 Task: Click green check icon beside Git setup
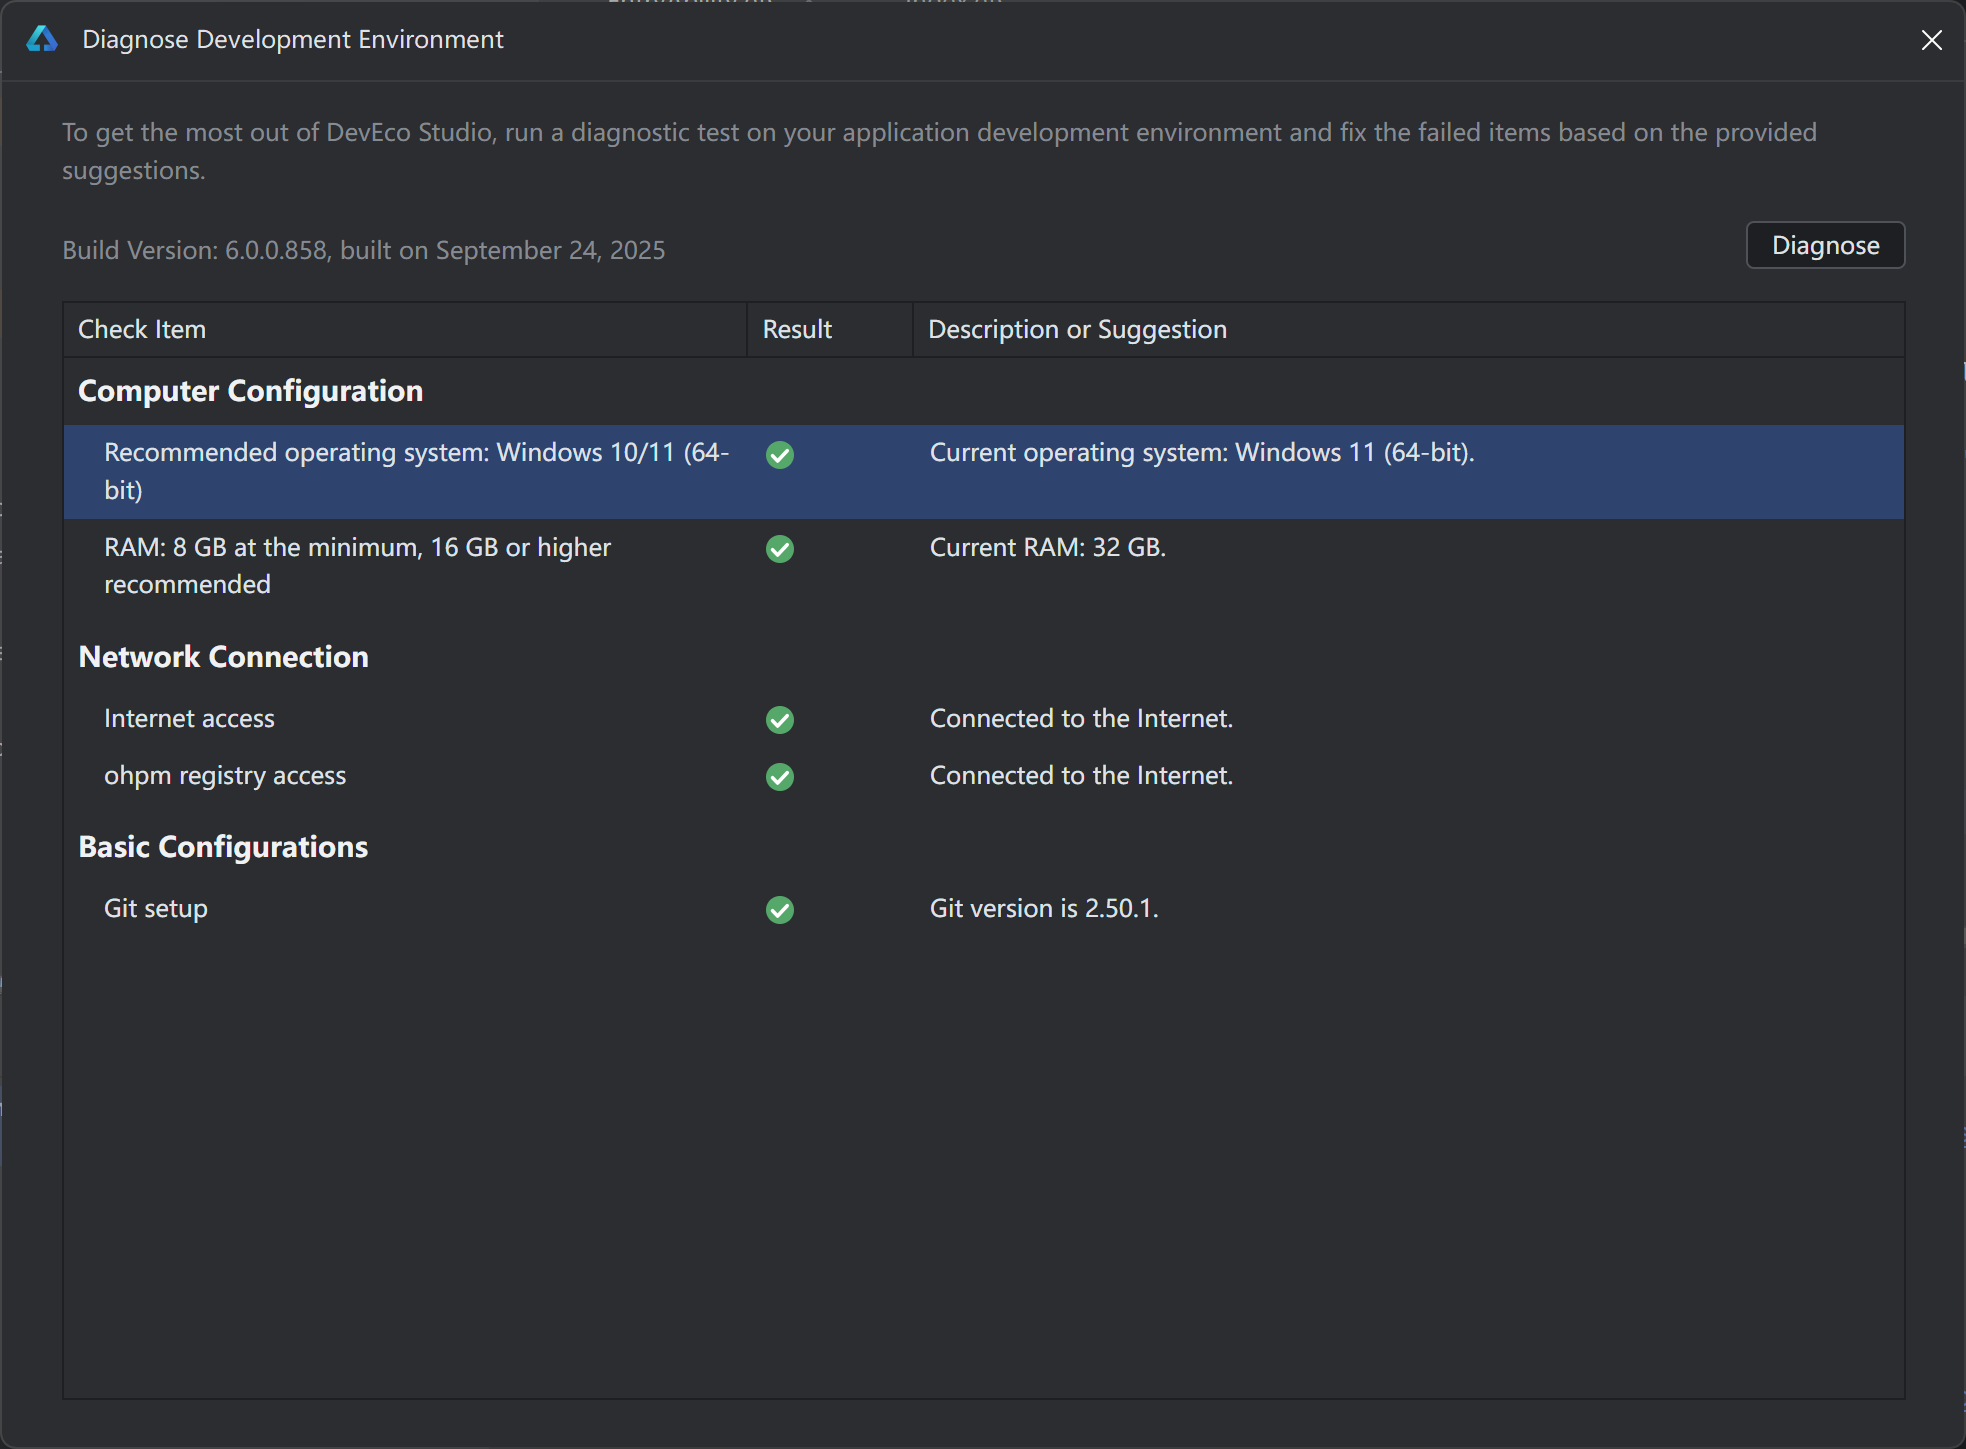point(780,910)
